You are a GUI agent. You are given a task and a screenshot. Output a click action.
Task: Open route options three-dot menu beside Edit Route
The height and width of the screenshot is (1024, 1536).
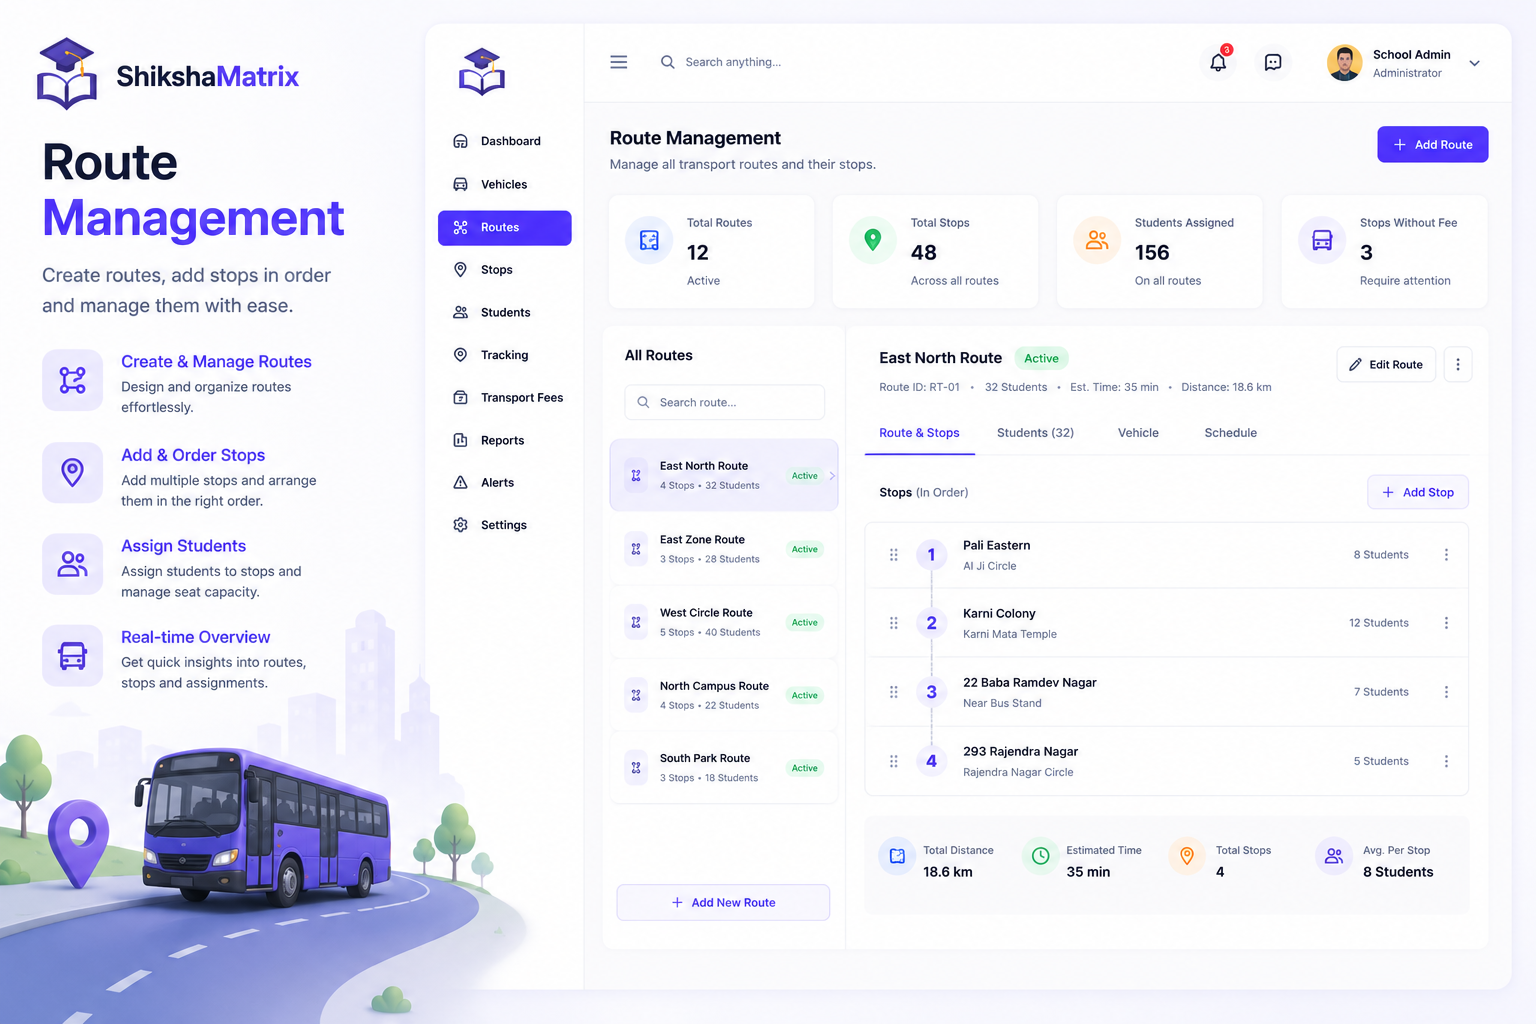pos(1458,365)
